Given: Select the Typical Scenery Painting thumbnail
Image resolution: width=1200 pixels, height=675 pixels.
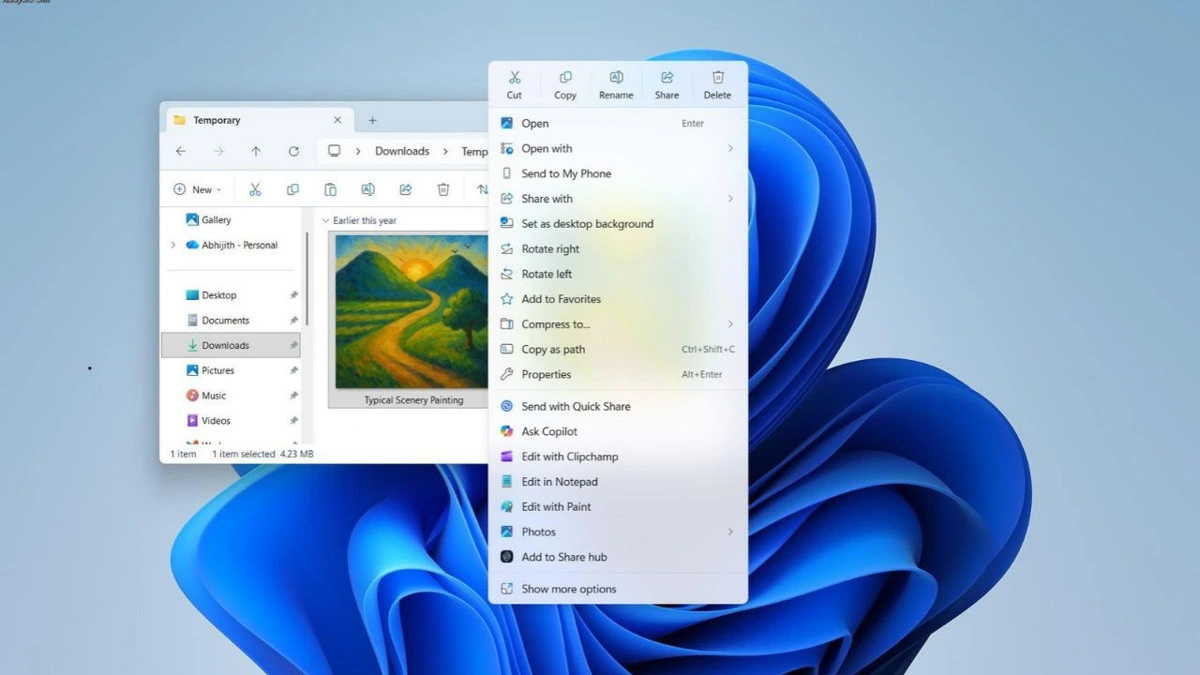Looking at the screenshot, I should tap(412, 311).
